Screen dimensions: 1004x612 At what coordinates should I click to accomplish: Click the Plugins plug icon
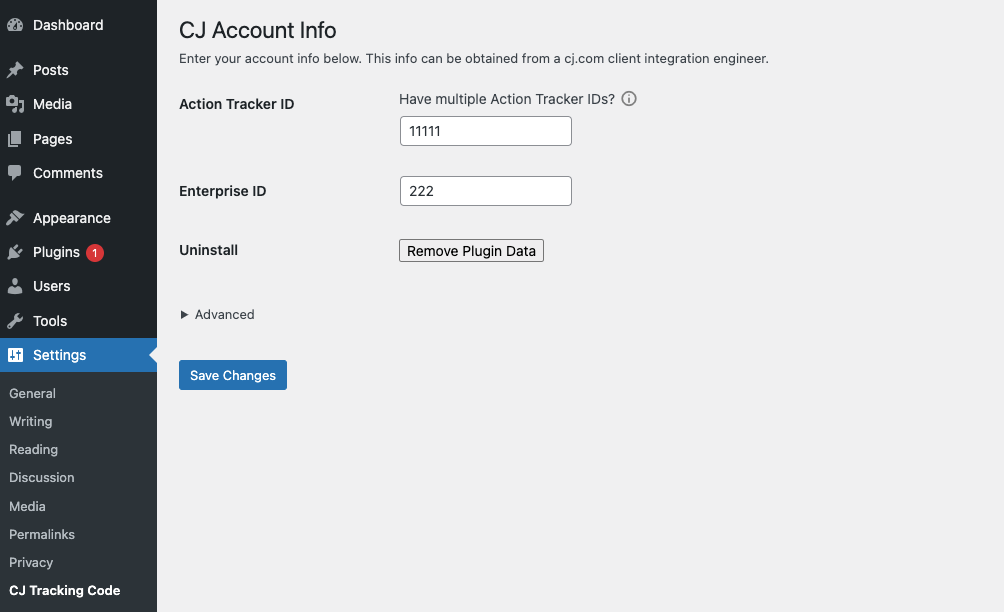pos(15,252)
